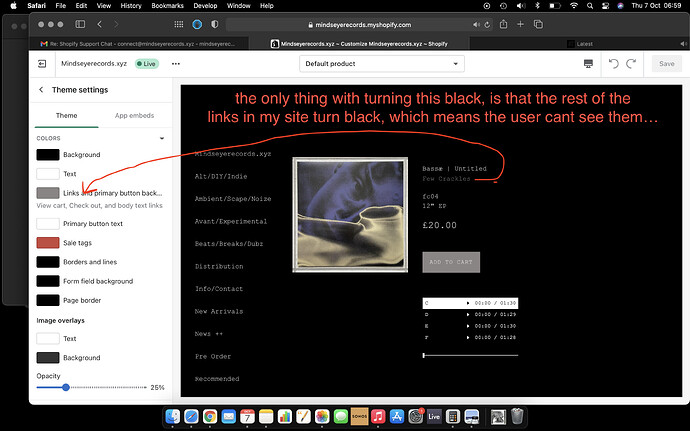Viewport: 690px width, 431px height.
Task: Play track F in the audio player
Action: (x=468, y=337)
